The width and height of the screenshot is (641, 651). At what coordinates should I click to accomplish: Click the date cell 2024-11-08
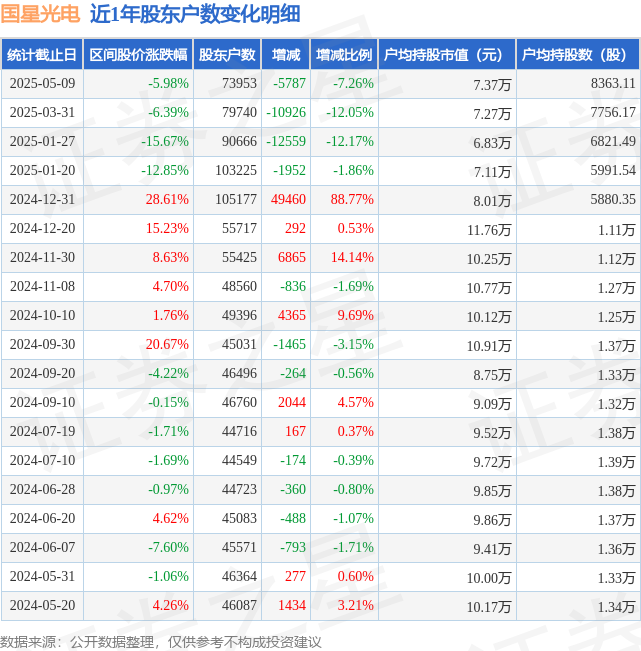pyautogui.click(x=42, y=286)
